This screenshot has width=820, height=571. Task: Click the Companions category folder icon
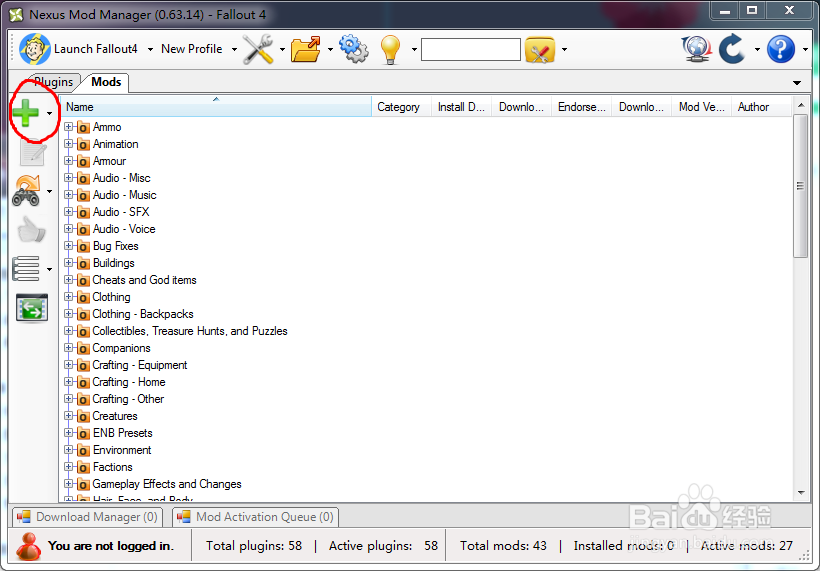[x=83, y=348]
